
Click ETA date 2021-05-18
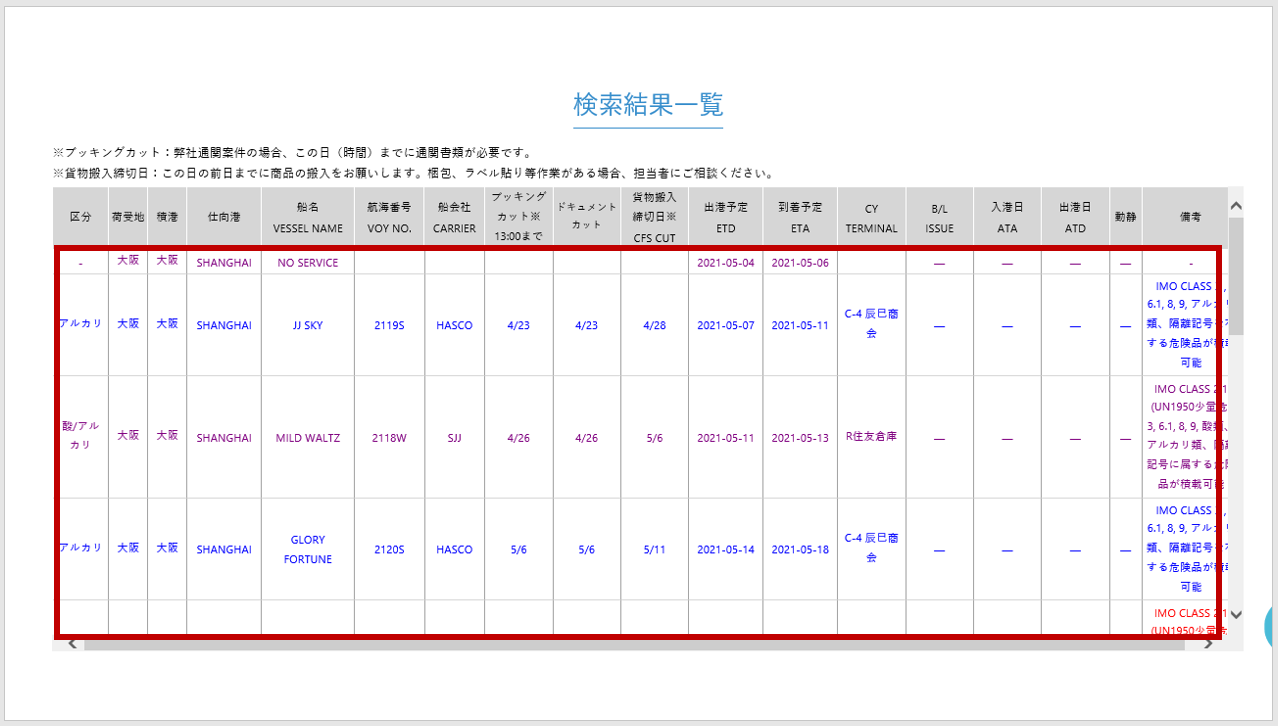click(800, 549)
